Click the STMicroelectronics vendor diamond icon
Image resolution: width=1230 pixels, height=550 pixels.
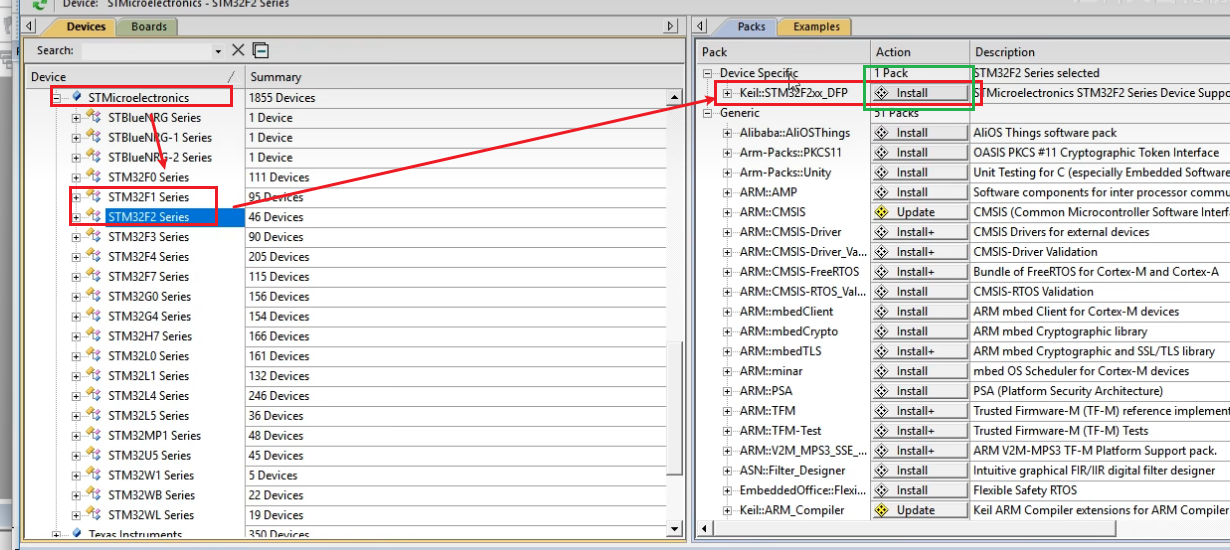tap(77, 97)
